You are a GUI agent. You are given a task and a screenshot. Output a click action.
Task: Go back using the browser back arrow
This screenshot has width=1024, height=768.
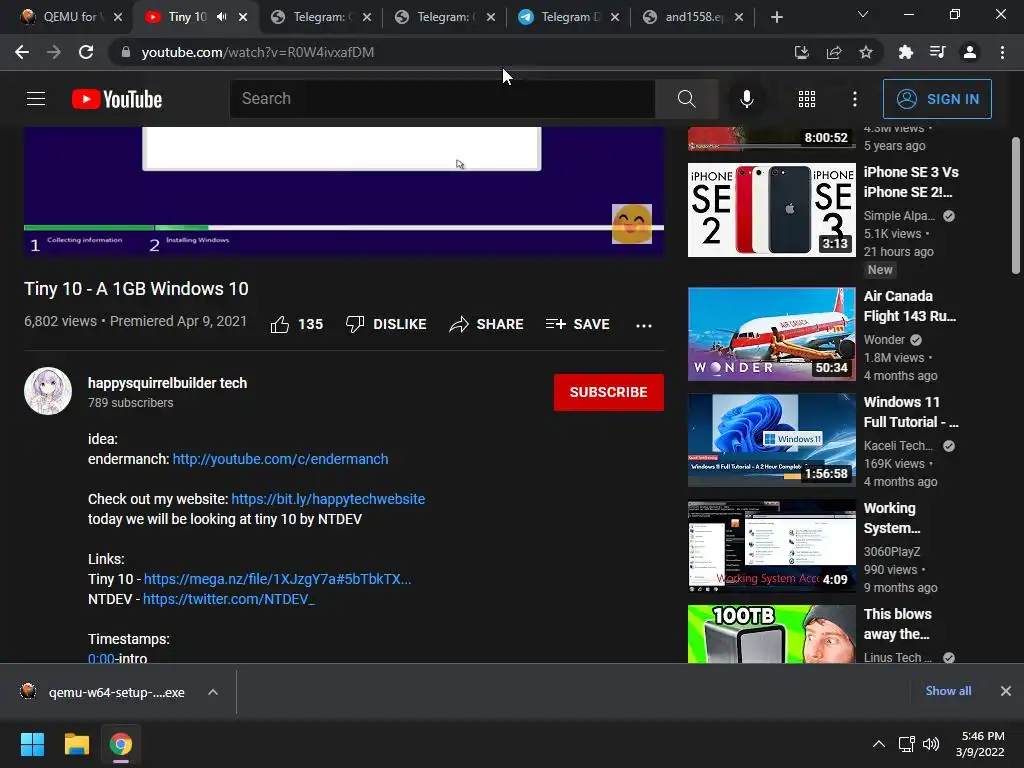[x=22, y=52]
